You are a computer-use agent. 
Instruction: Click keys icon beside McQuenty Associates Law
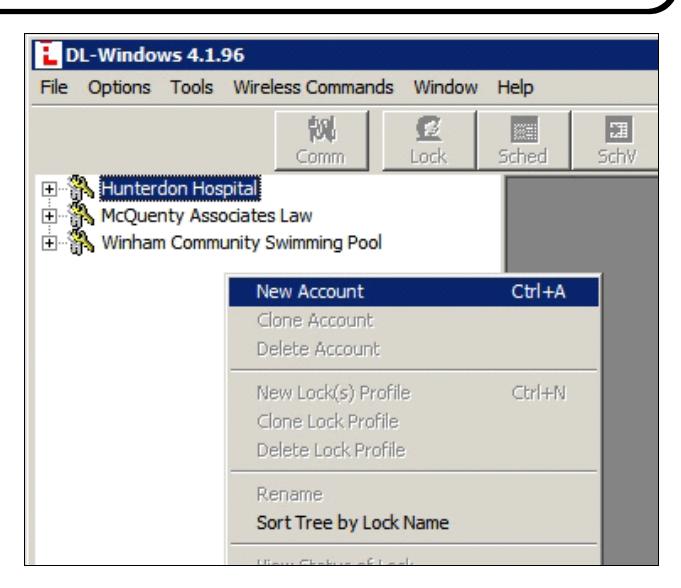pyautogui.click(x=81, y=215)
